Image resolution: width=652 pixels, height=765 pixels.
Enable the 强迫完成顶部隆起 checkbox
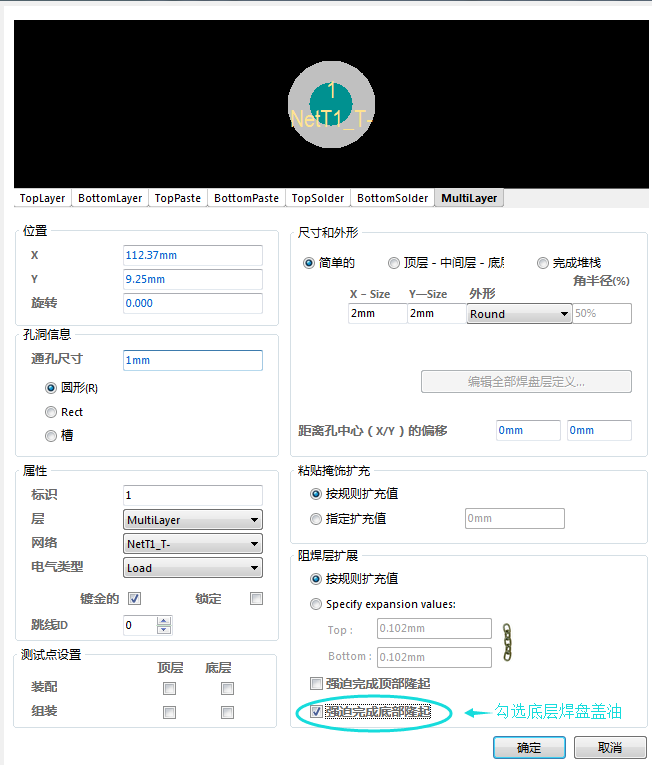pos(317,684)
